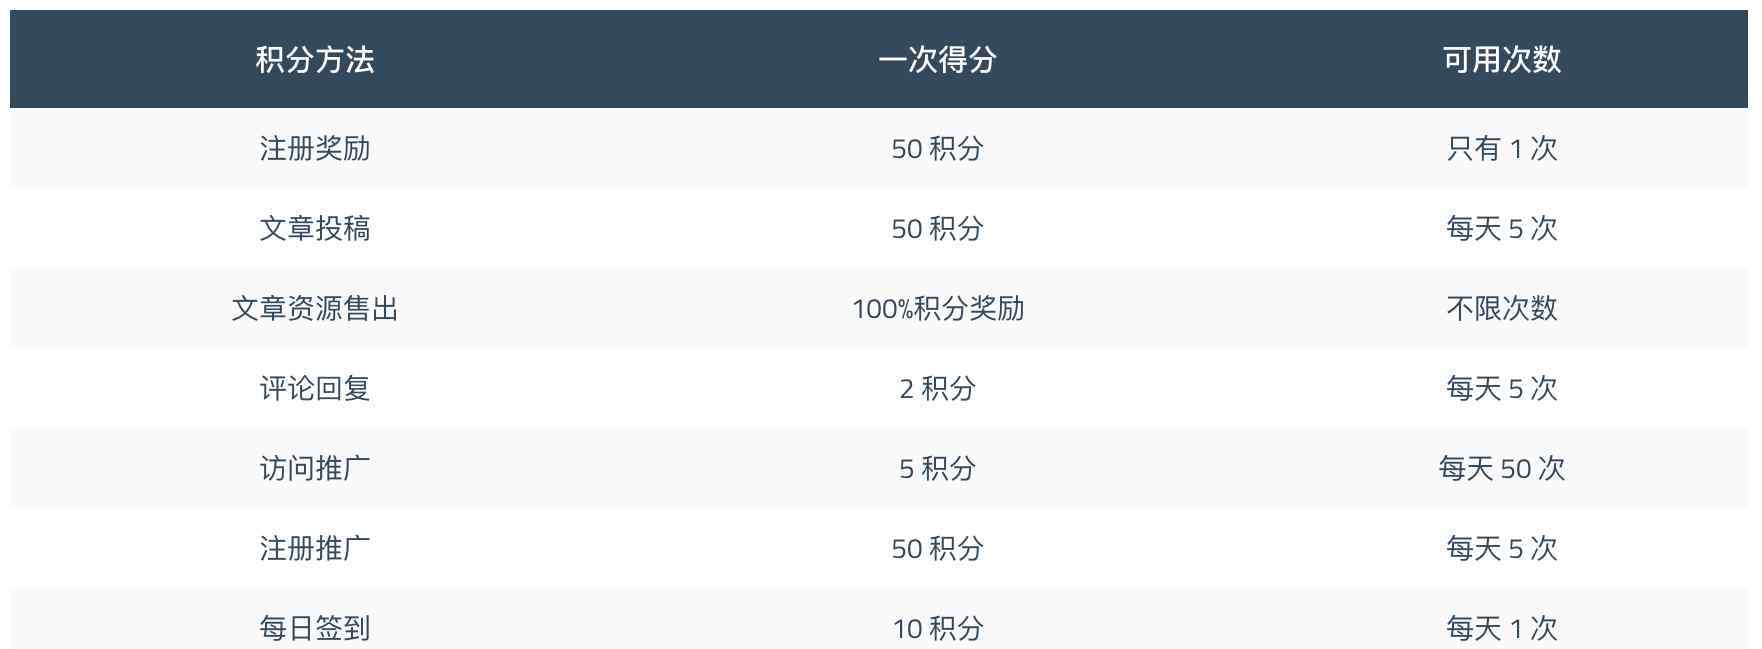The image size is (1762, 649).
Task: Click the 每天 50 次 cell
Action: 1502,469
